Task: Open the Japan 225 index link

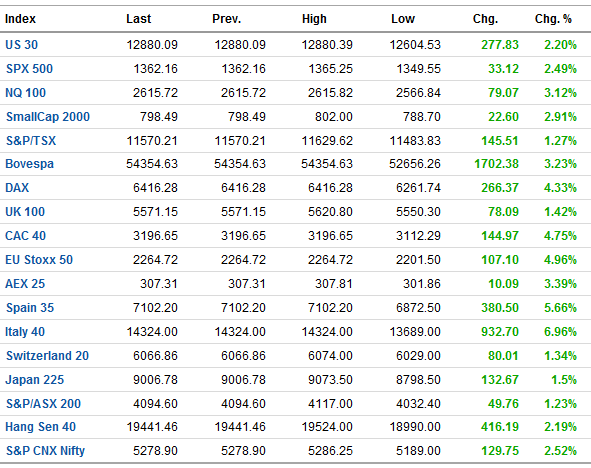Action: 35,380
